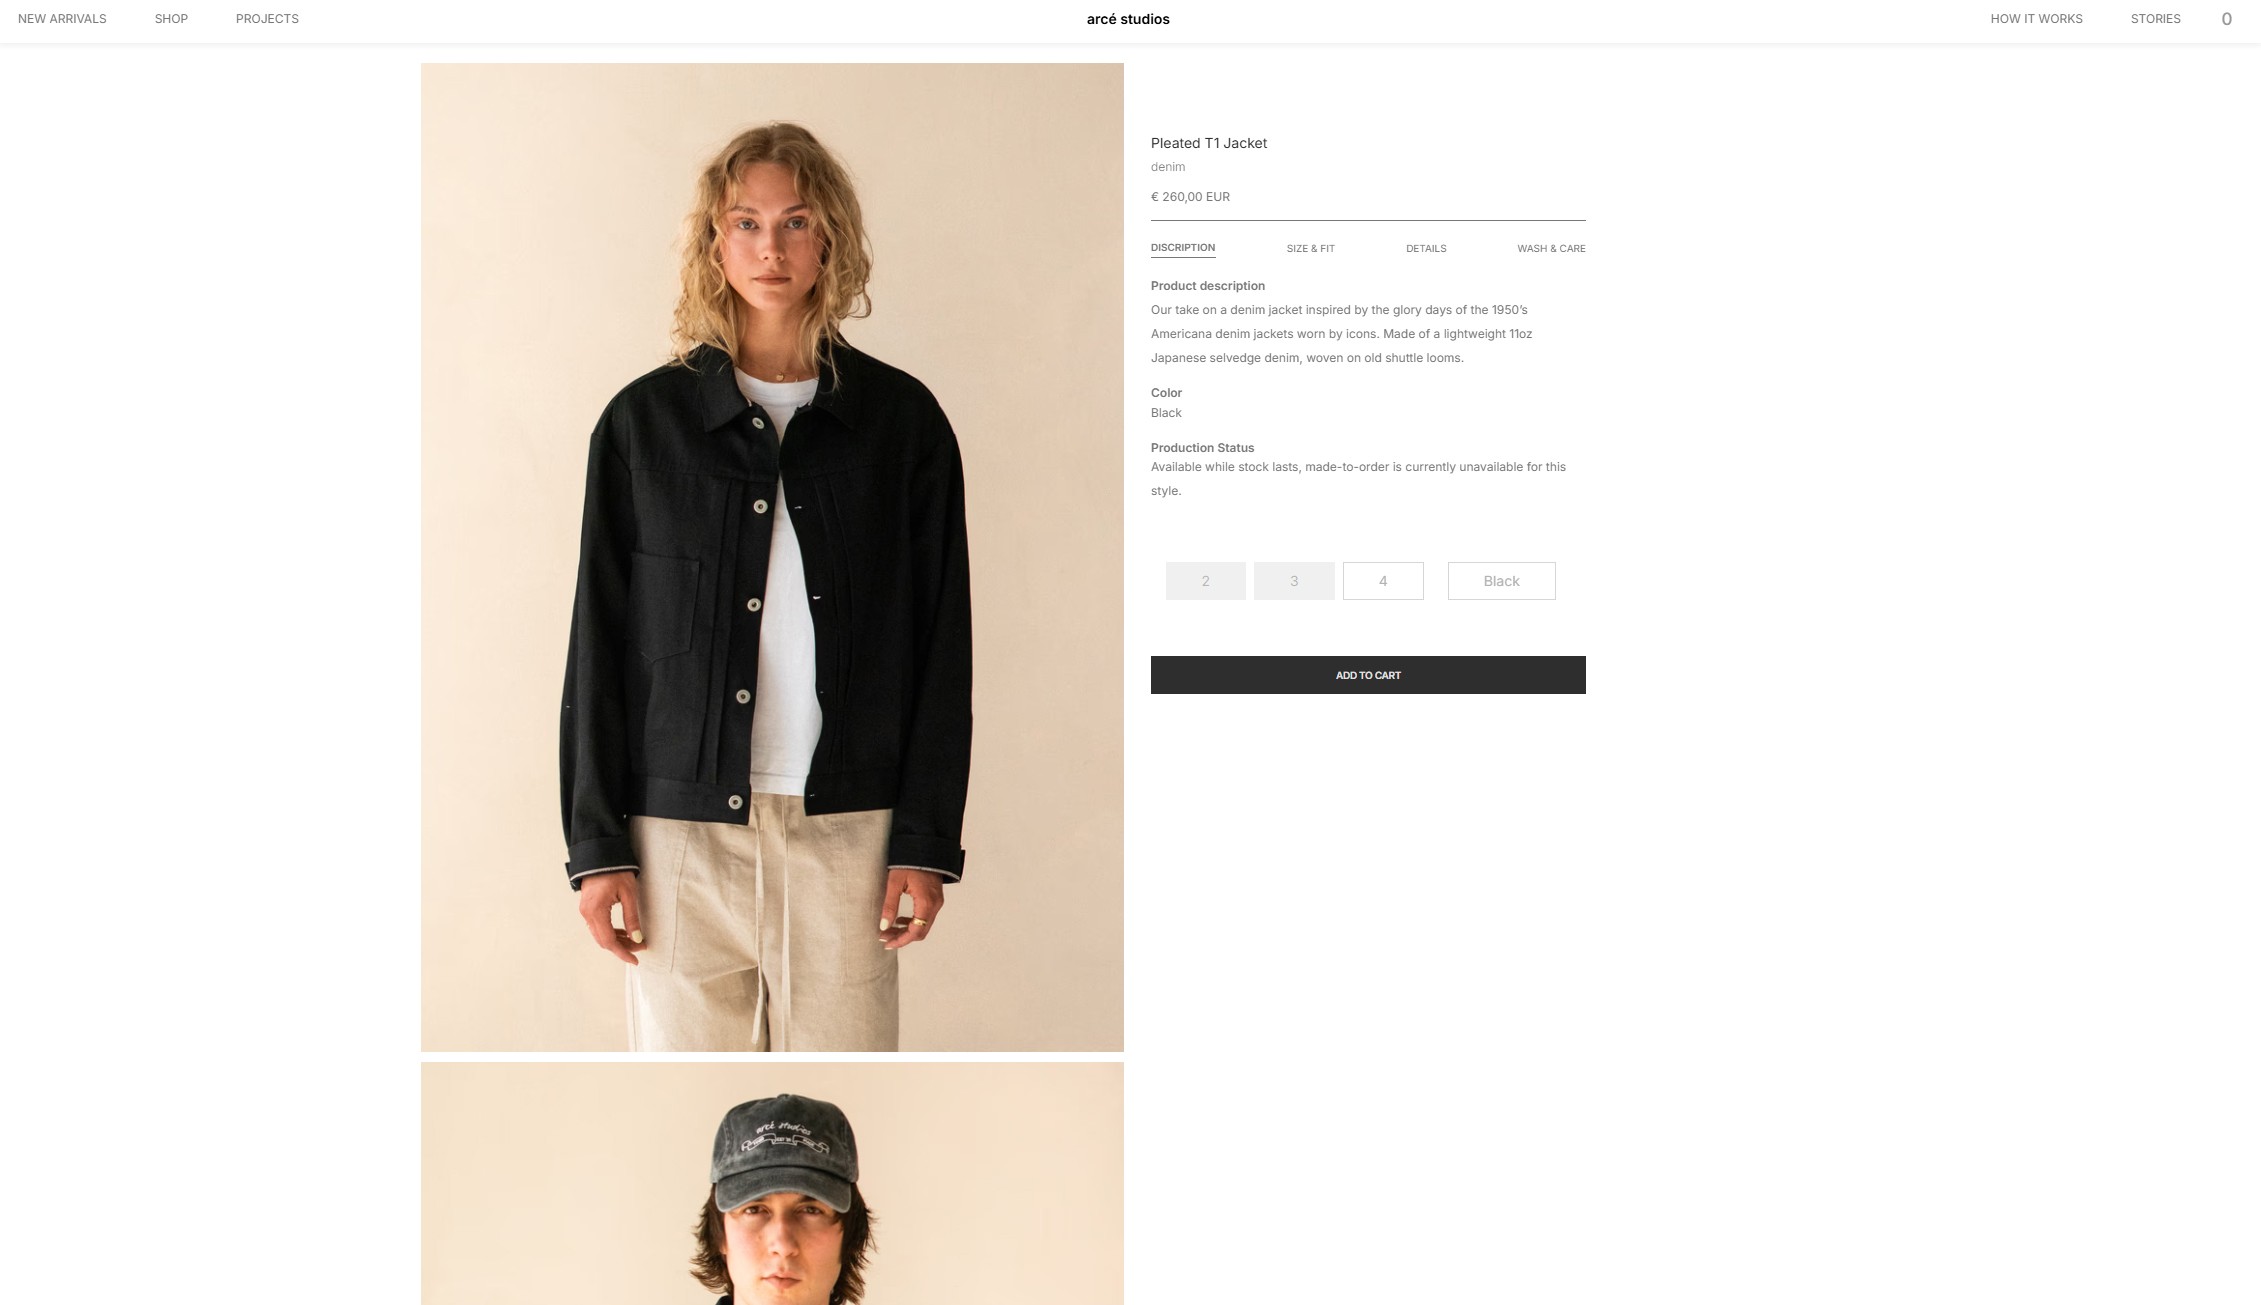Navigate to PROJECTS page
2261x1305 pixels.
[x=267, y=19]
